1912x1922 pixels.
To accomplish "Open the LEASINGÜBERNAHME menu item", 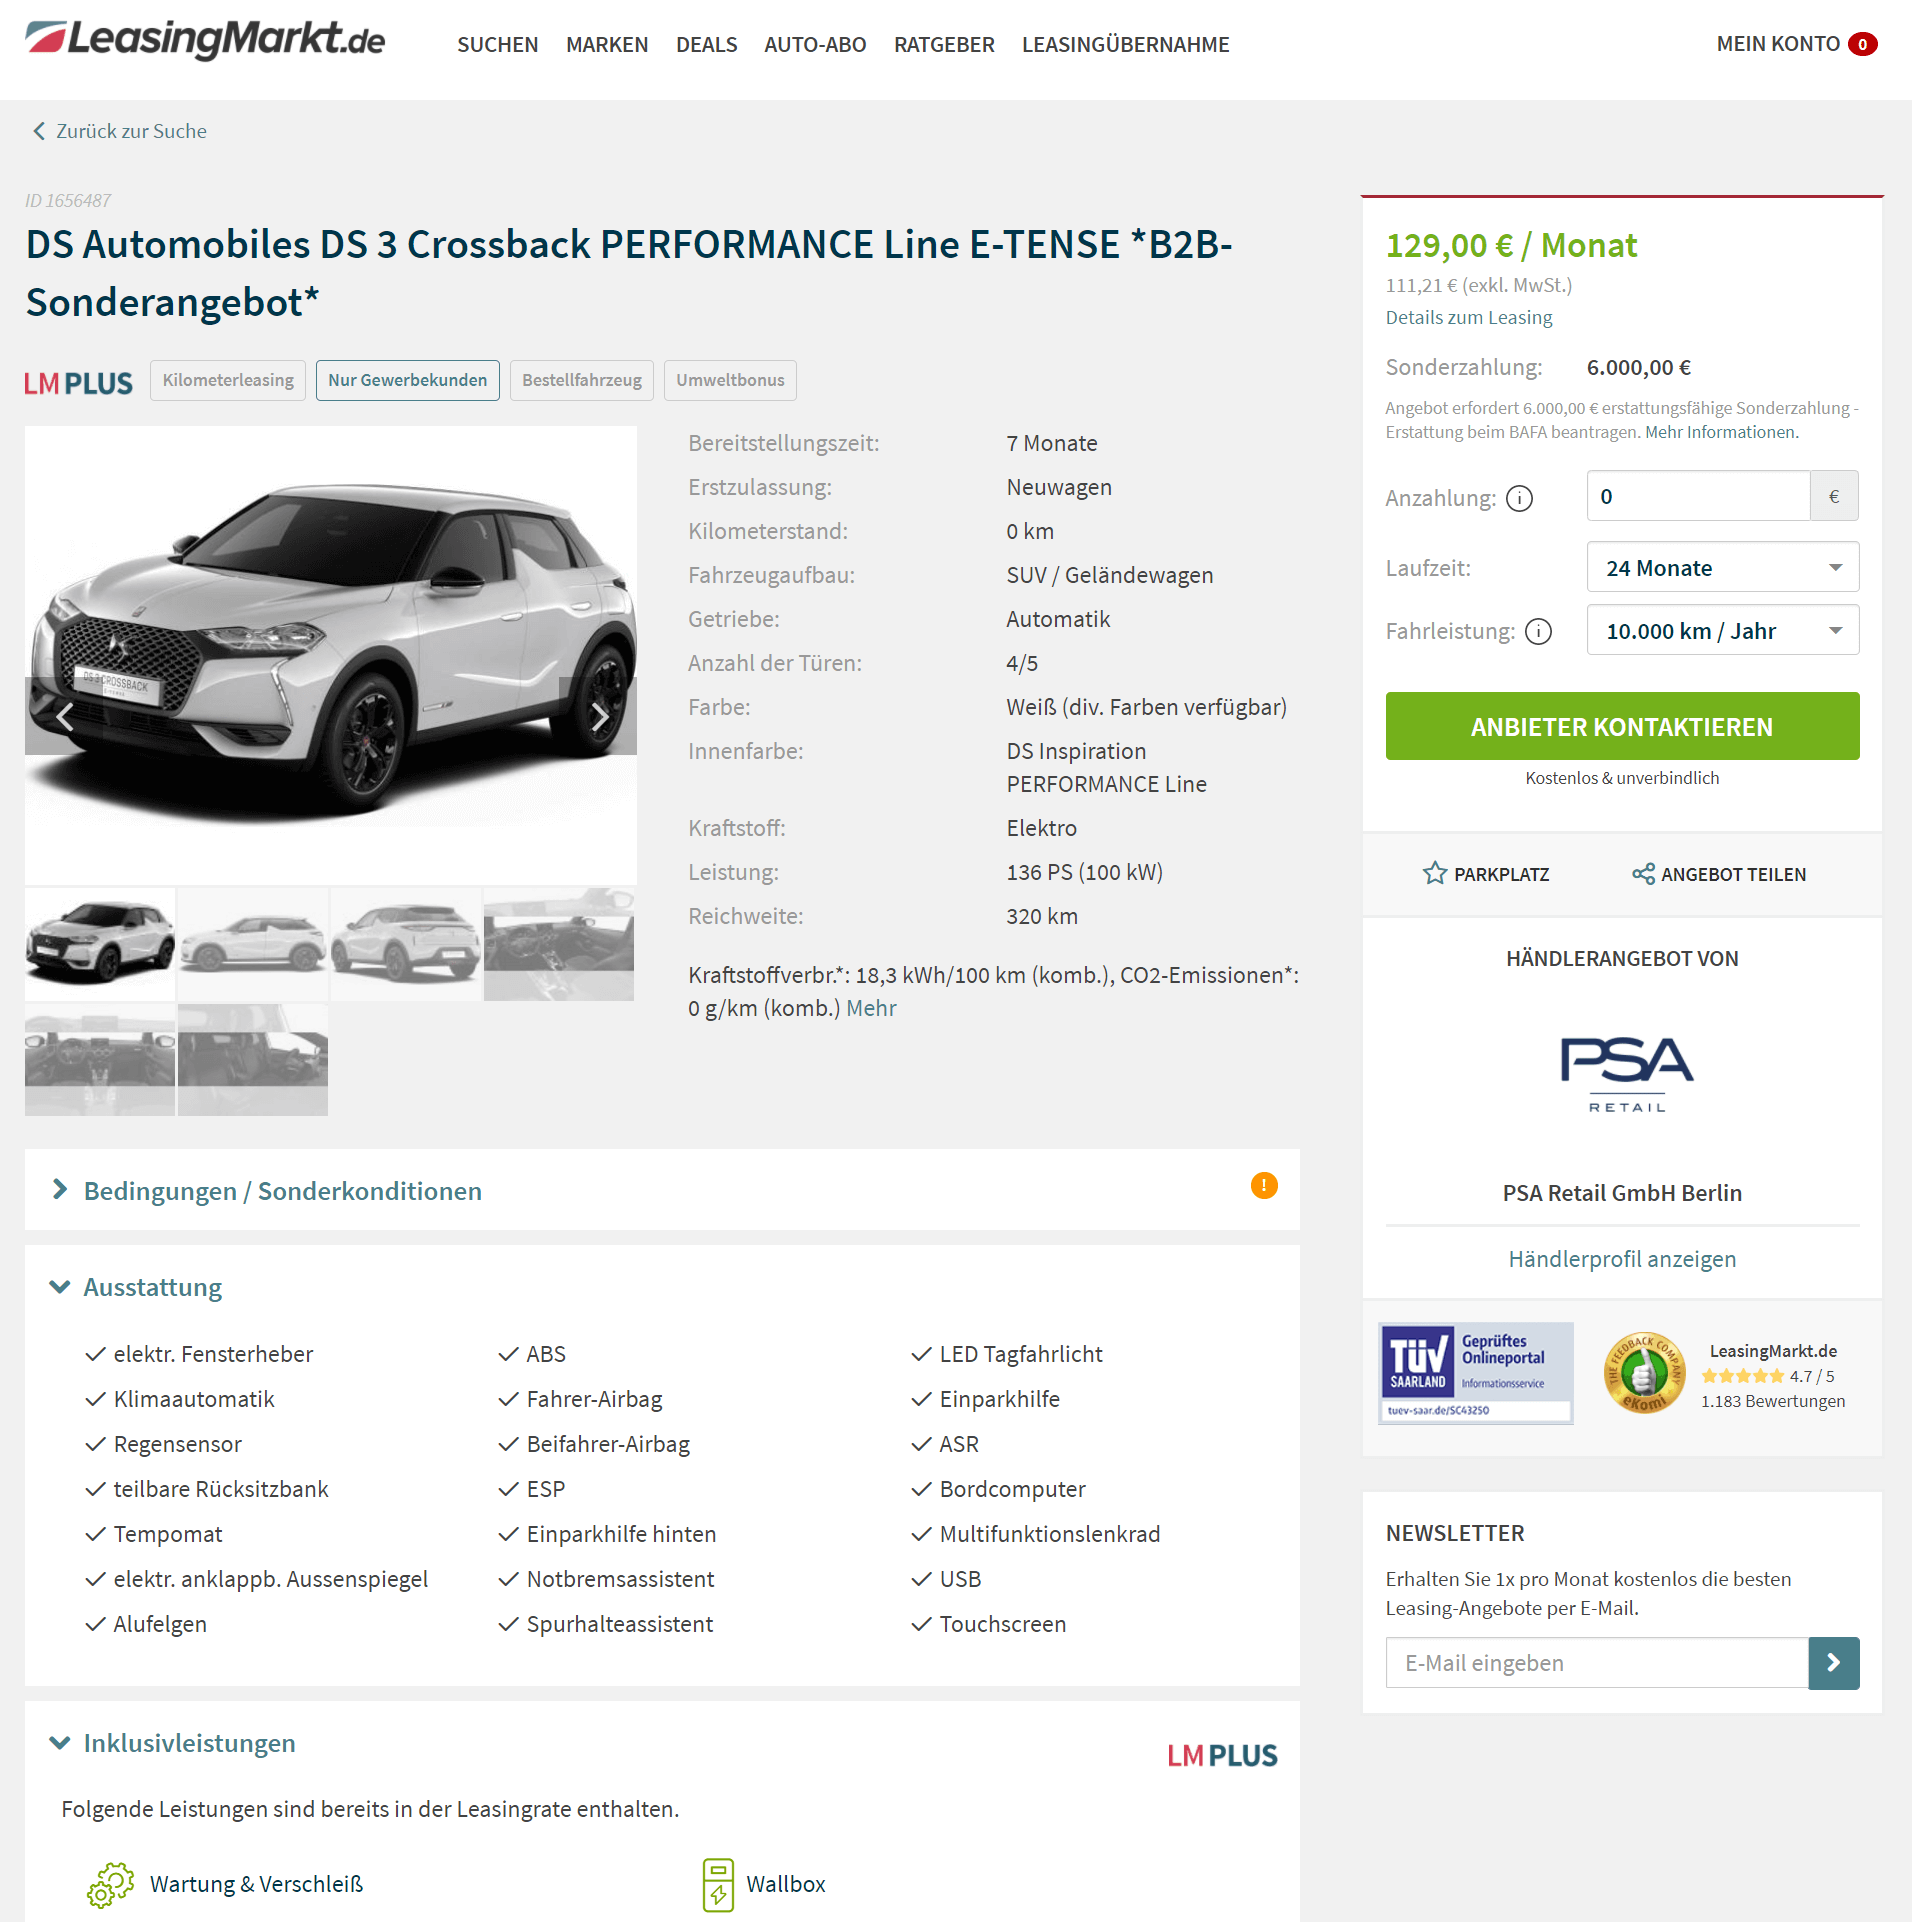I will (x=1126, y=44).
